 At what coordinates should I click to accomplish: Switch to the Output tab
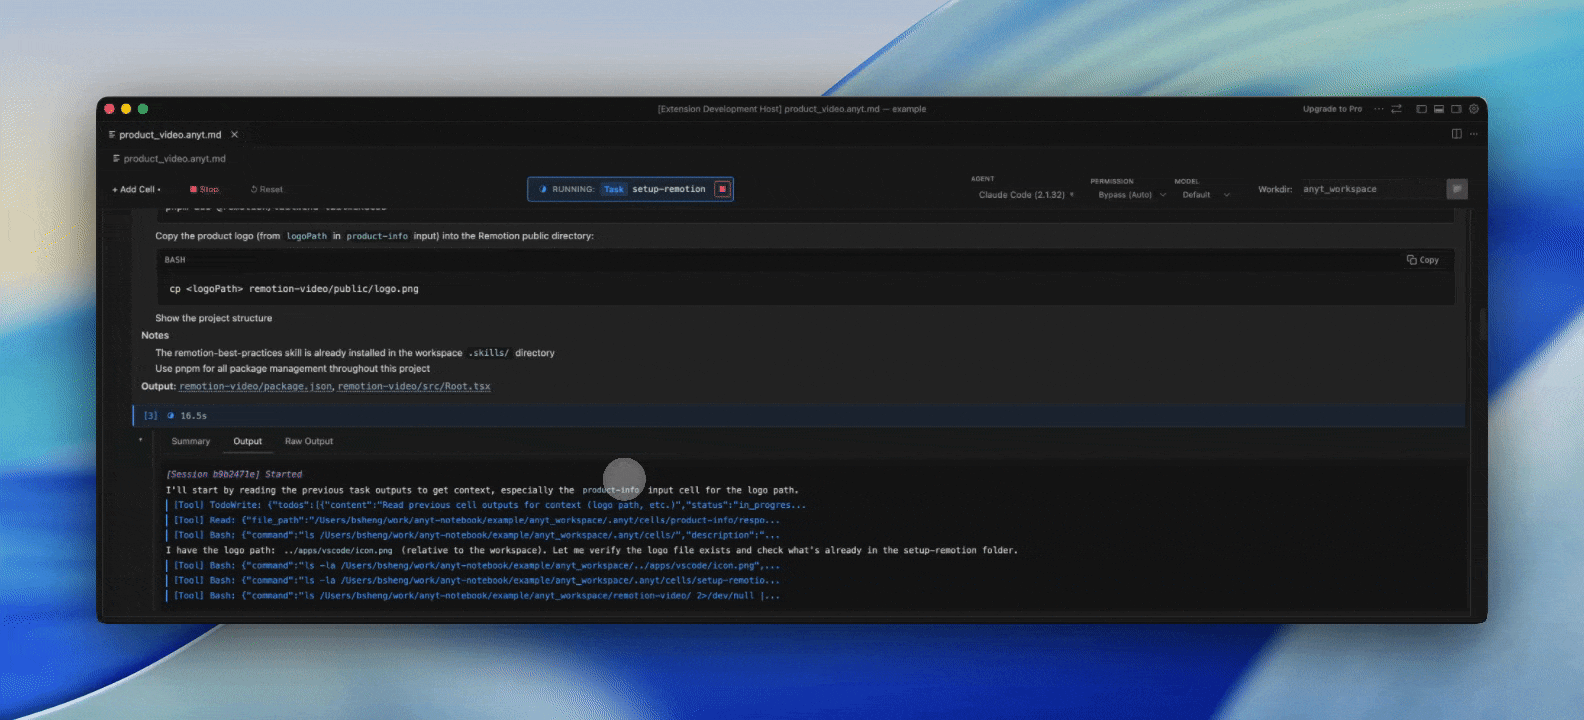point(248,441)
